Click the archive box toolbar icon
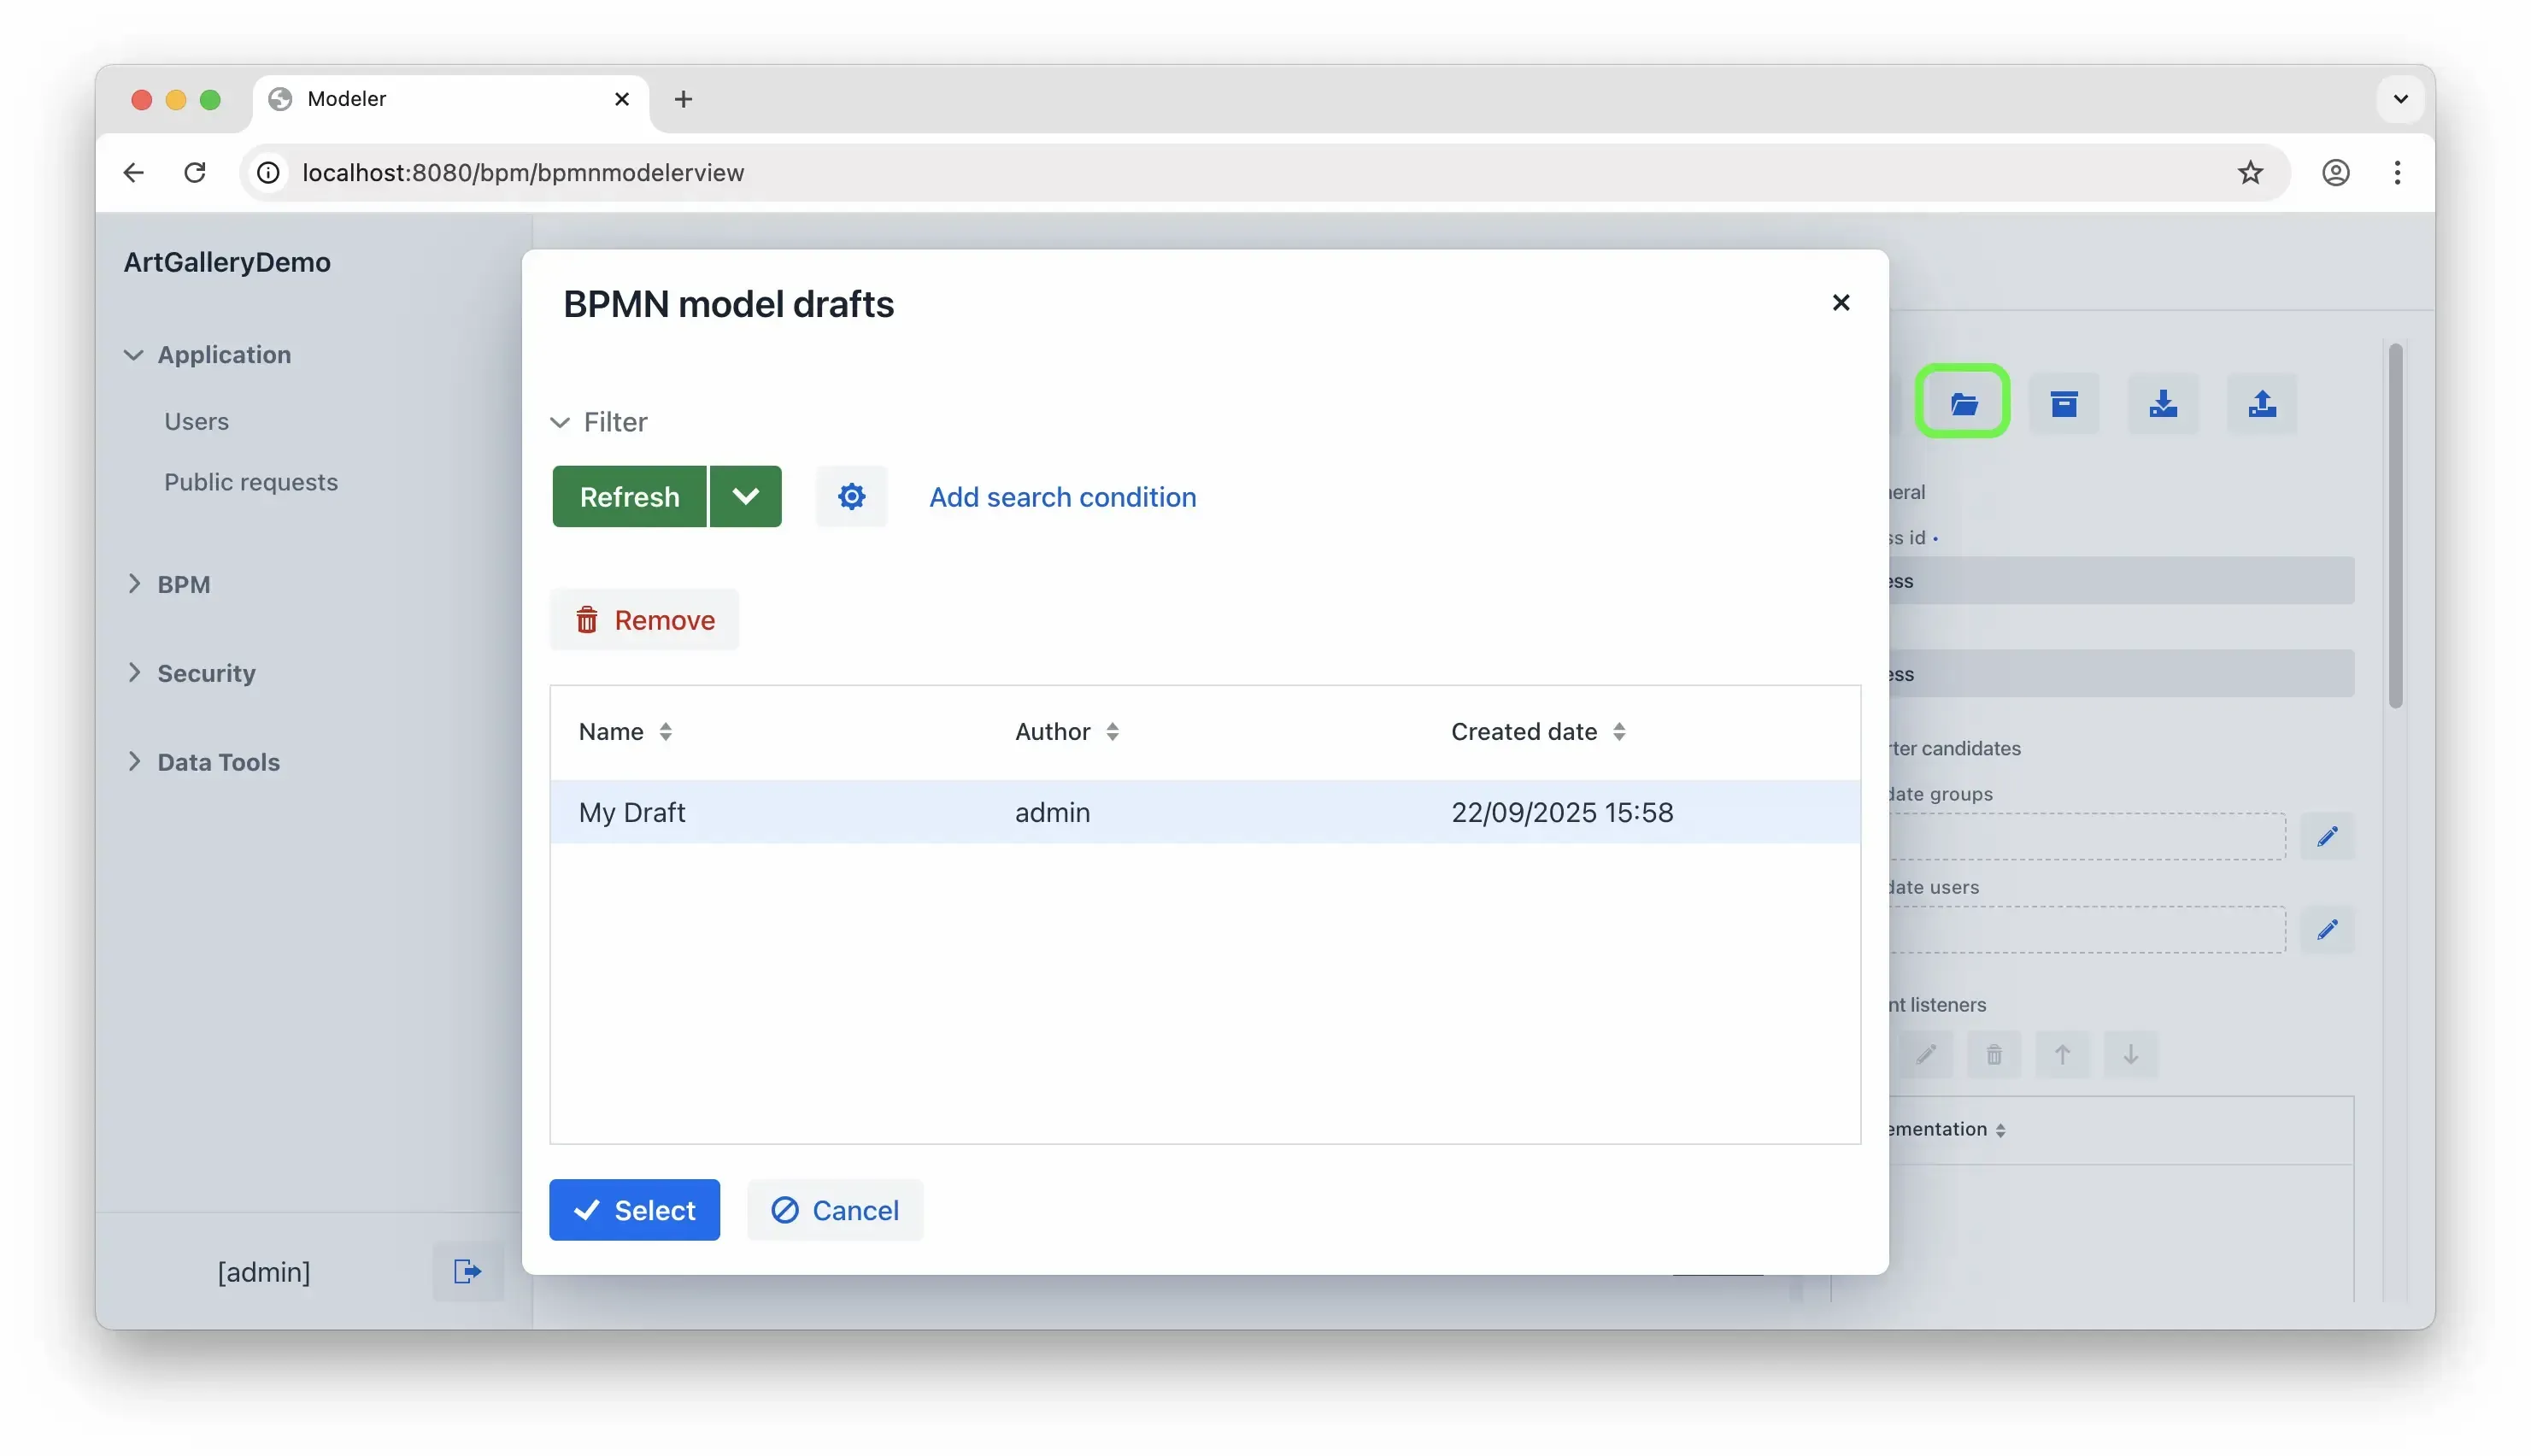 2063,403
